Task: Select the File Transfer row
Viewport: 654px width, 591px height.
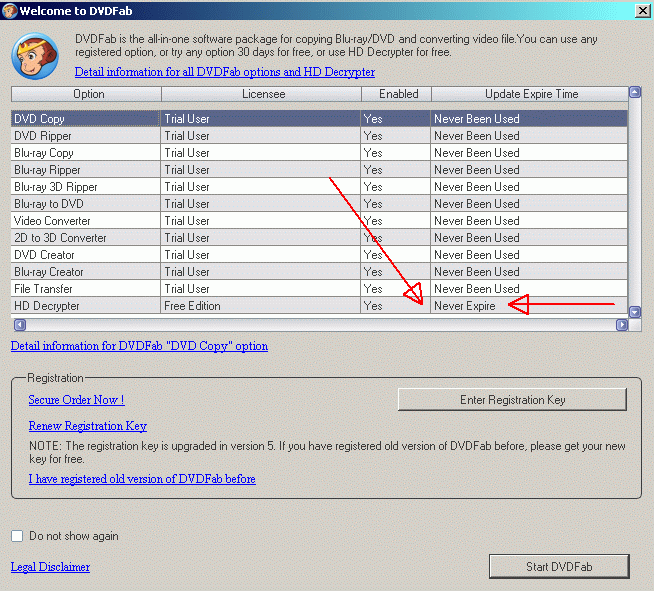Action: pos(319,289)
